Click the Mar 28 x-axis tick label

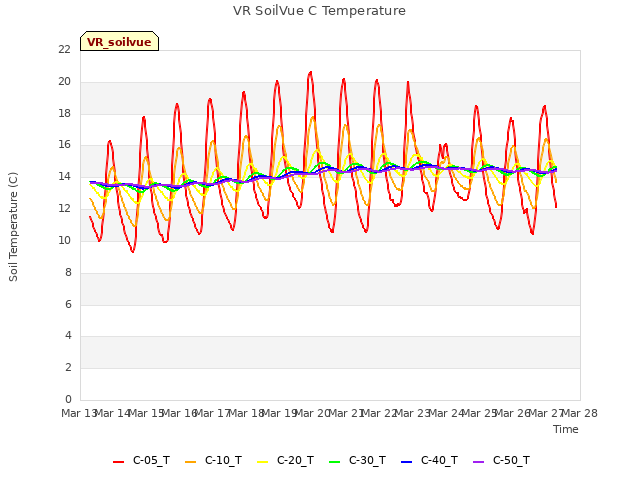580,413
